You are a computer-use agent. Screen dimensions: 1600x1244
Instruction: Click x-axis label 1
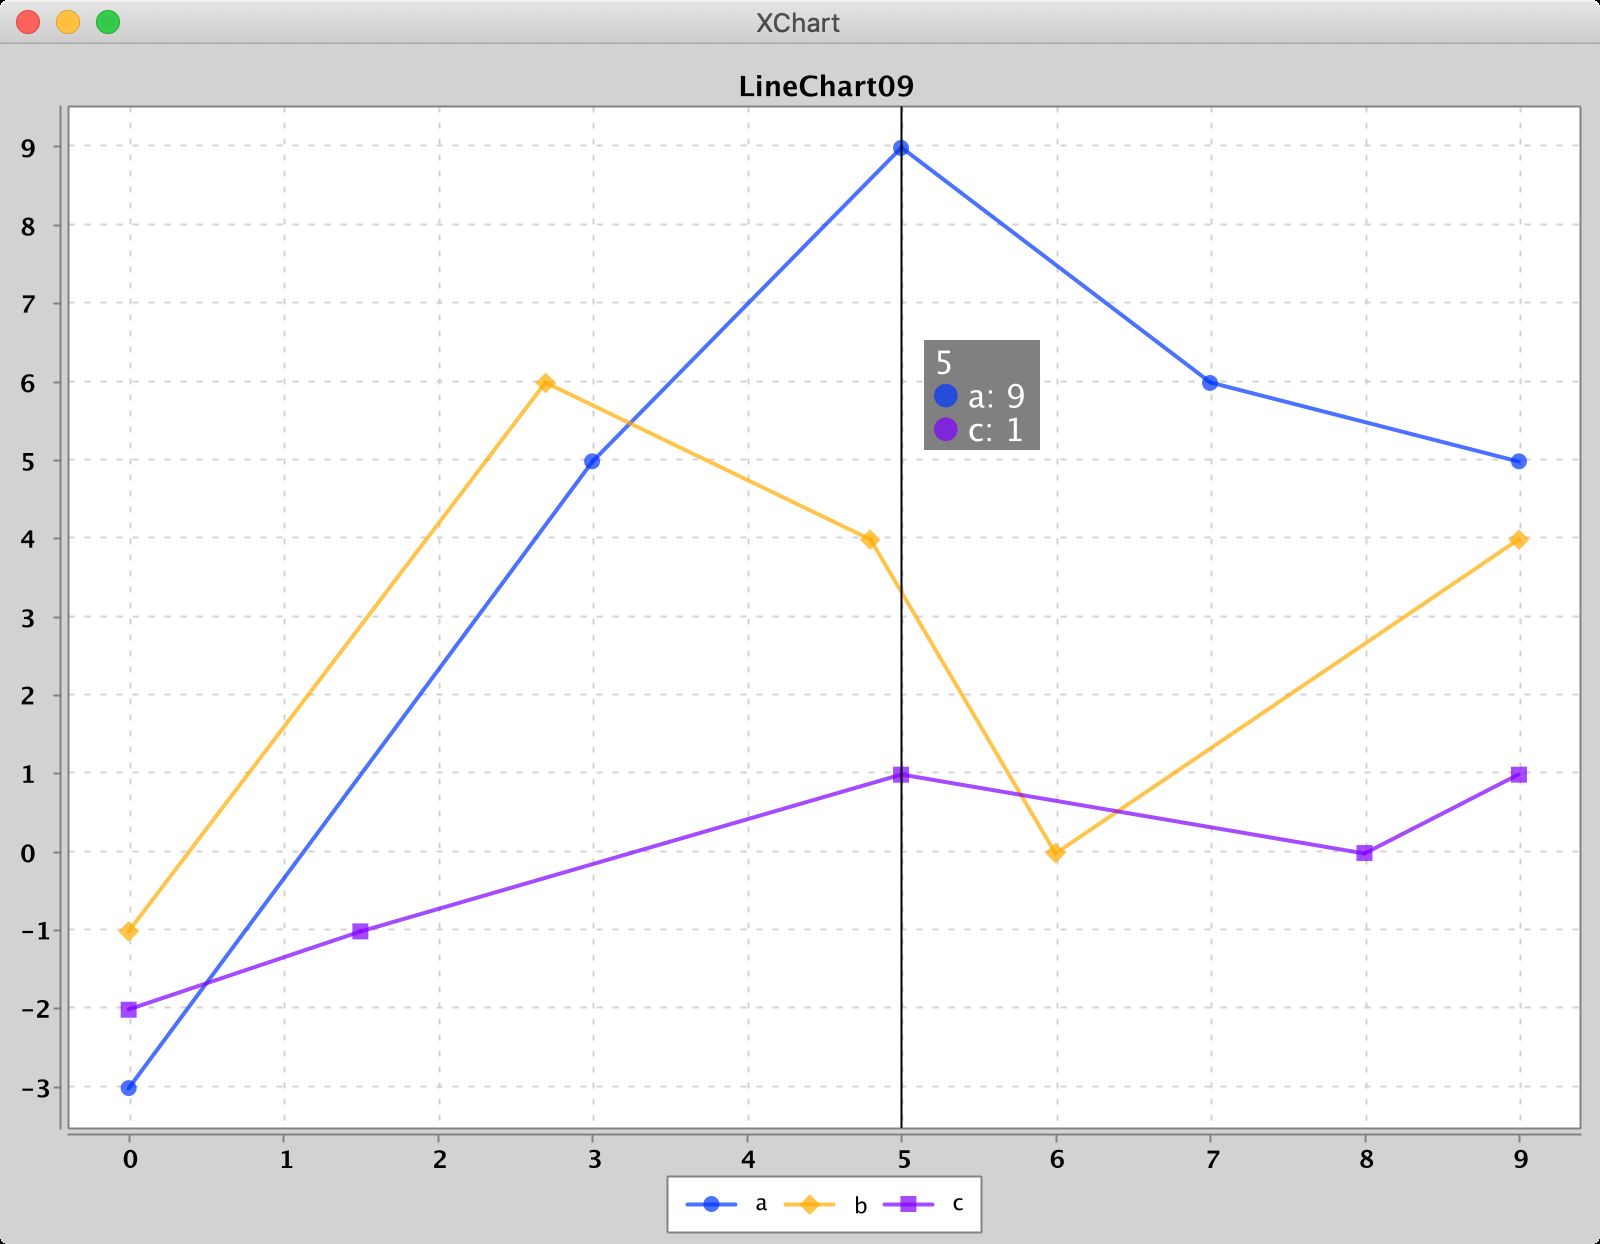pyautogui.click(x=285, y=1160)
